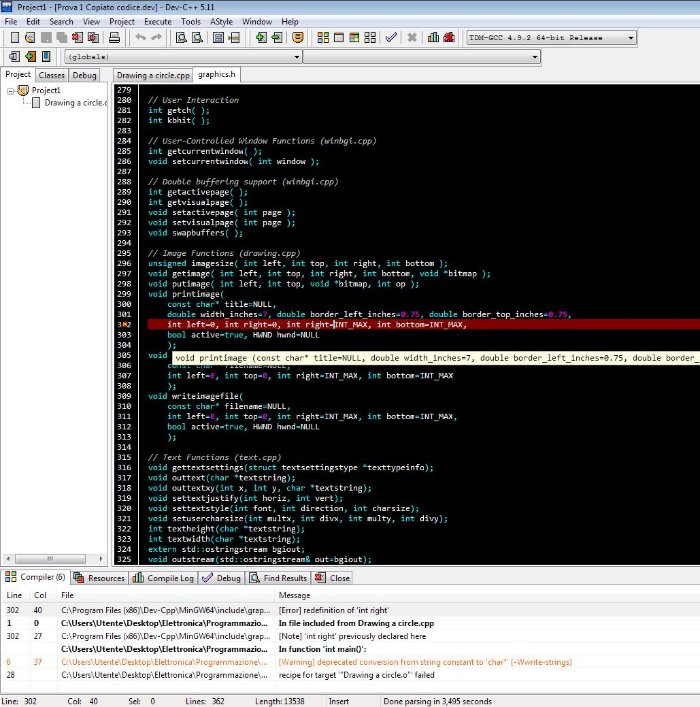
Task: Click the Close All files toolbar icon
Action: point(93,37)
